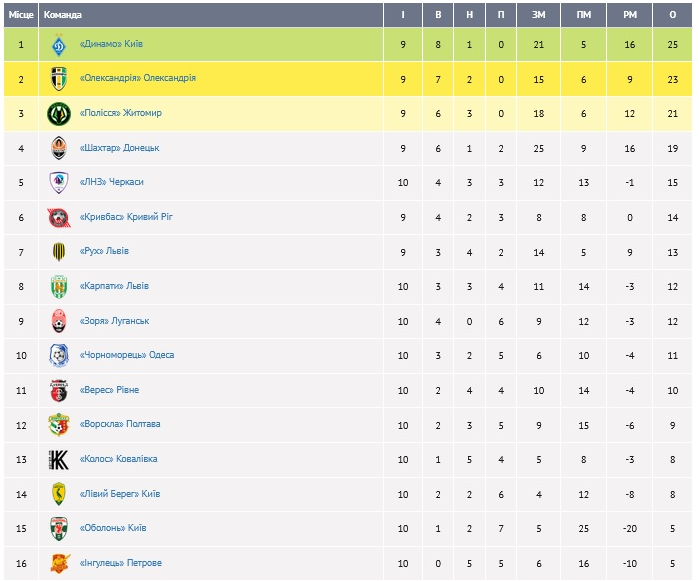
Task: Click the Kolos Kovalivka club logo
Action: point(59,460)
